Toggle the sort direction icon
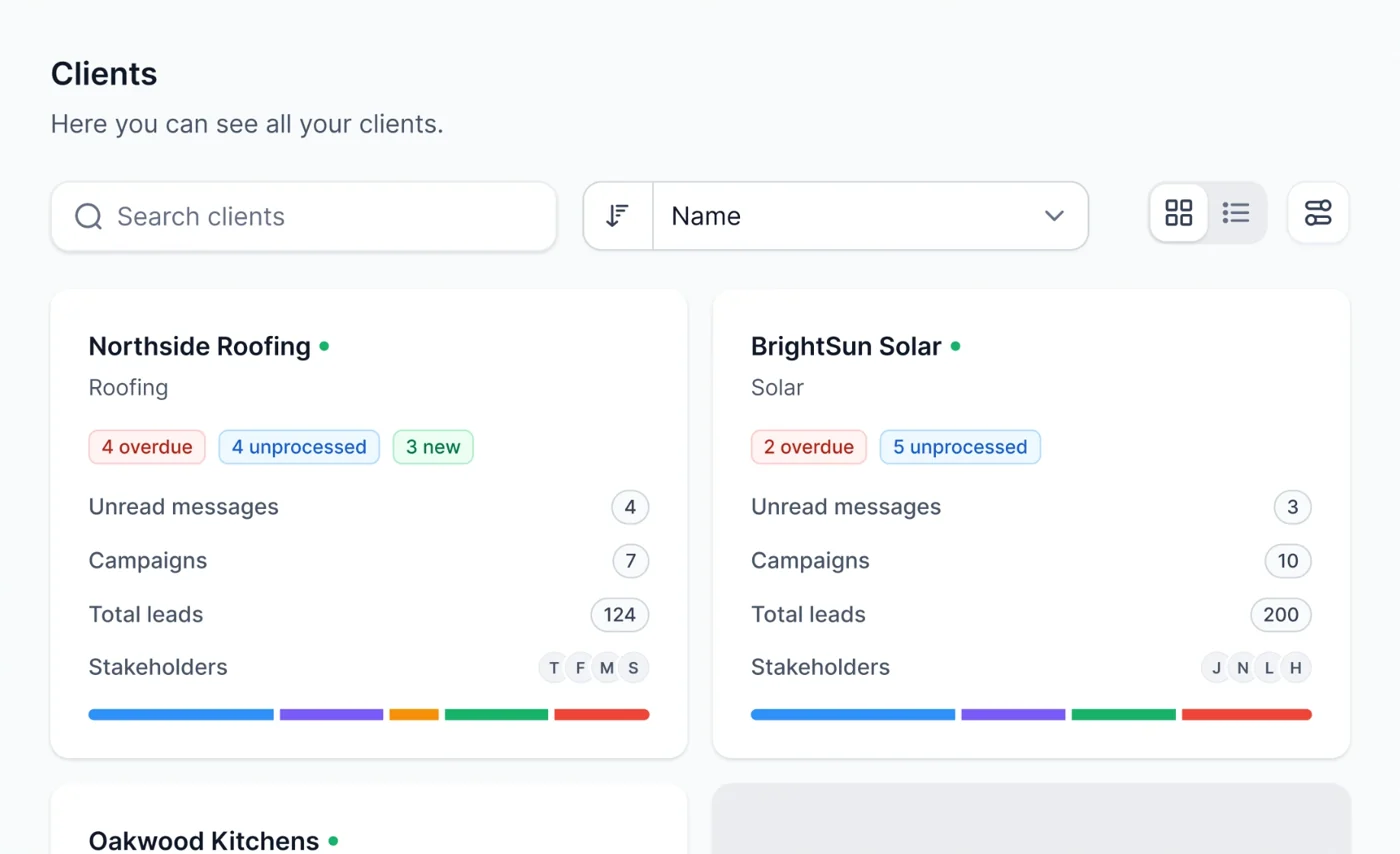Image resolution: width=1400 pixels, height=854 pixels. pyautogui.click(x=618, y=216)
